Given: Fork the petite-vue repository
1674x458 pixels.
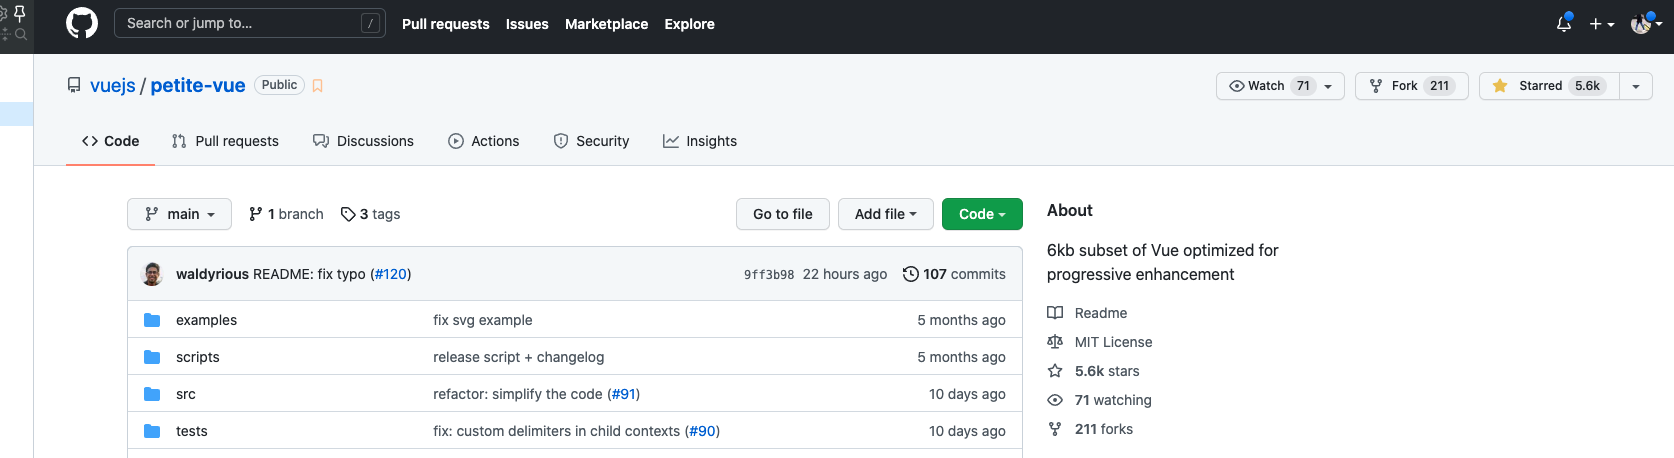Looking at the screenshot, I should (x=1411, y=86).
